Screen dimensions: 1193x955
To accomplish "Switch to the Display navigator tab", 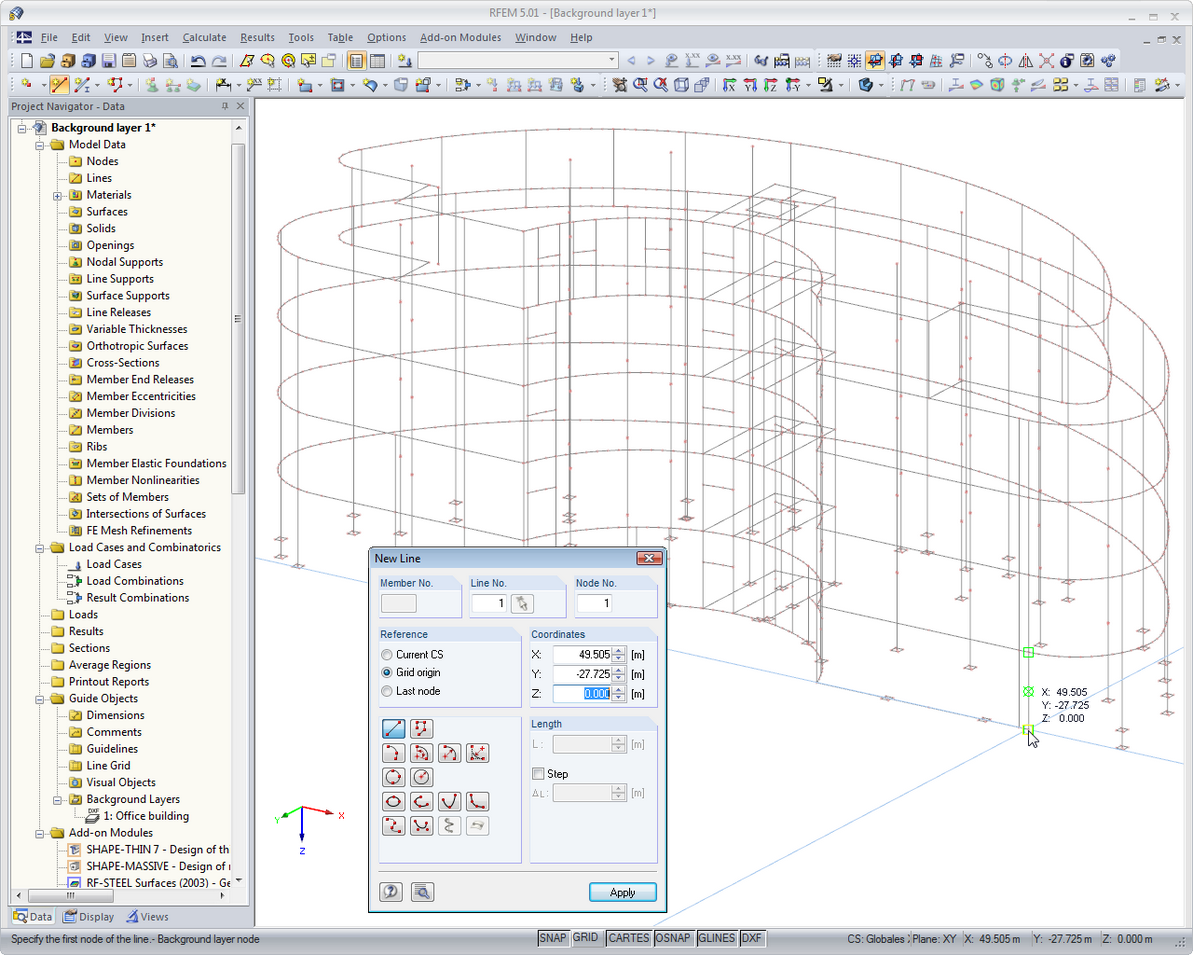I will 88,916.
